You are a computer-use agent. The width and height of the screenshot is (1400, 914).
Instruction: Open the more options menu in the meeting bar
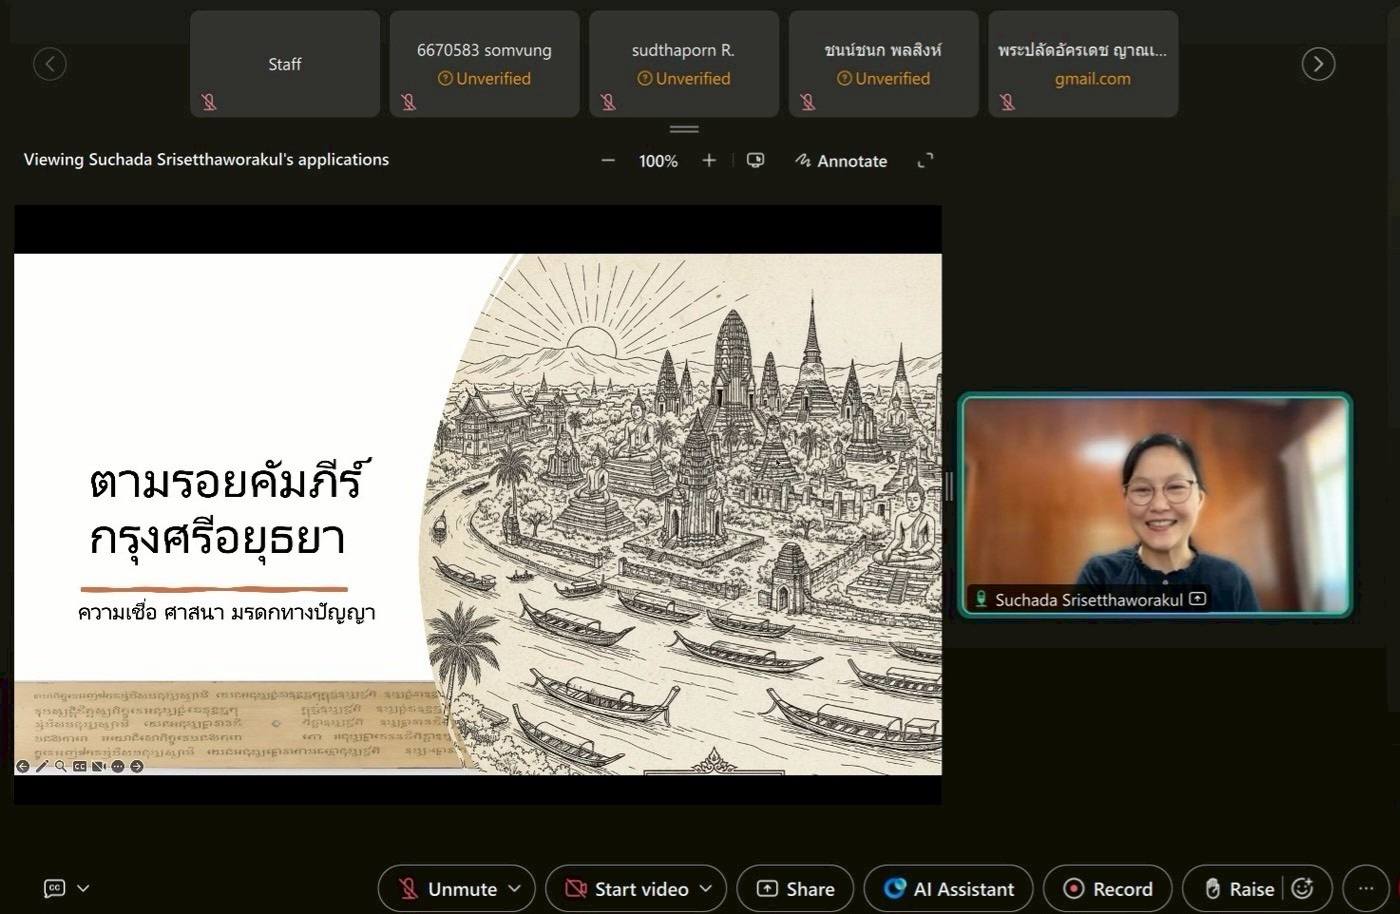[x=1365, y=888]
